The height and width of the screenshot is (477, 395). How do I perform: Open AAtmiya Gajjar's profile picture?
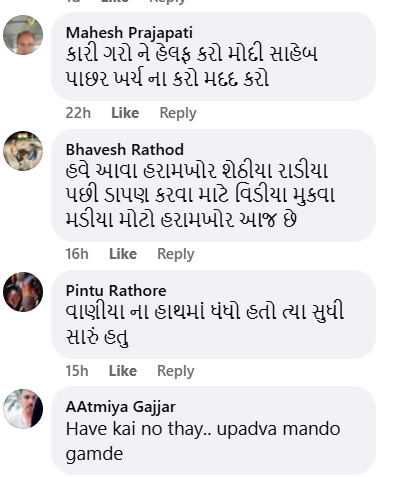23,409
